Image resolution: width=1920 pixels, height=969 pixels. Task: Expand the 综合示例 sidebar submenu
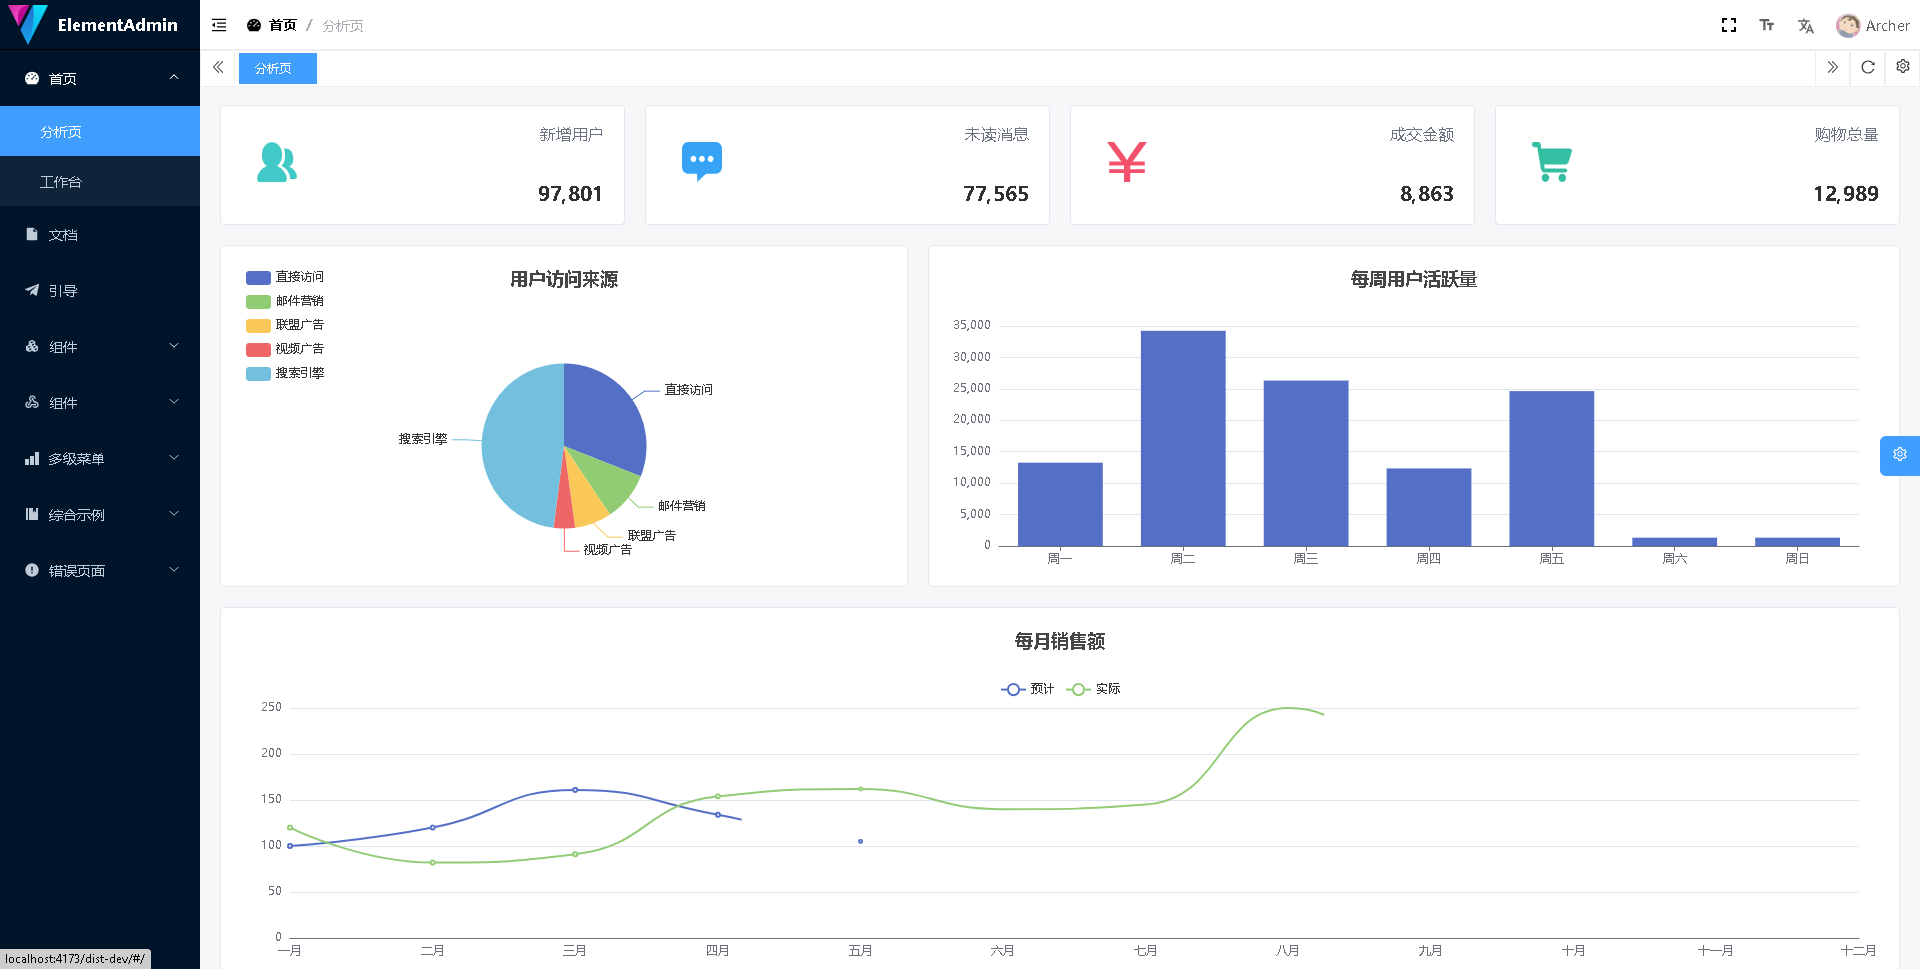[100, 515]
